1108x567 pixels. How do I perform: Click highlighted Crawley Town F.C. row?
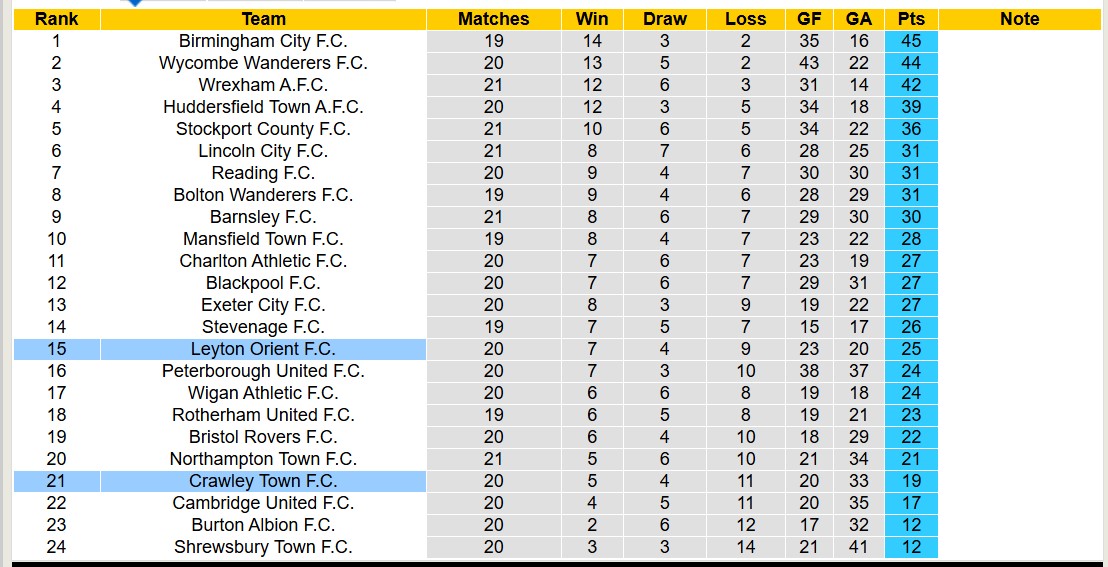coord(263,481)
